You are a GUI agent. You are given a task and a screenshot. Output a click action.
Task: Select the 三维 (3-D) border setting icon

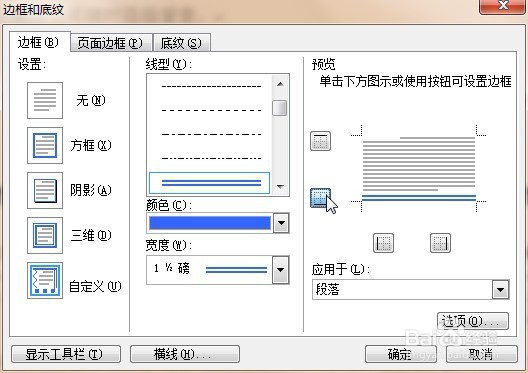[45, 235]
